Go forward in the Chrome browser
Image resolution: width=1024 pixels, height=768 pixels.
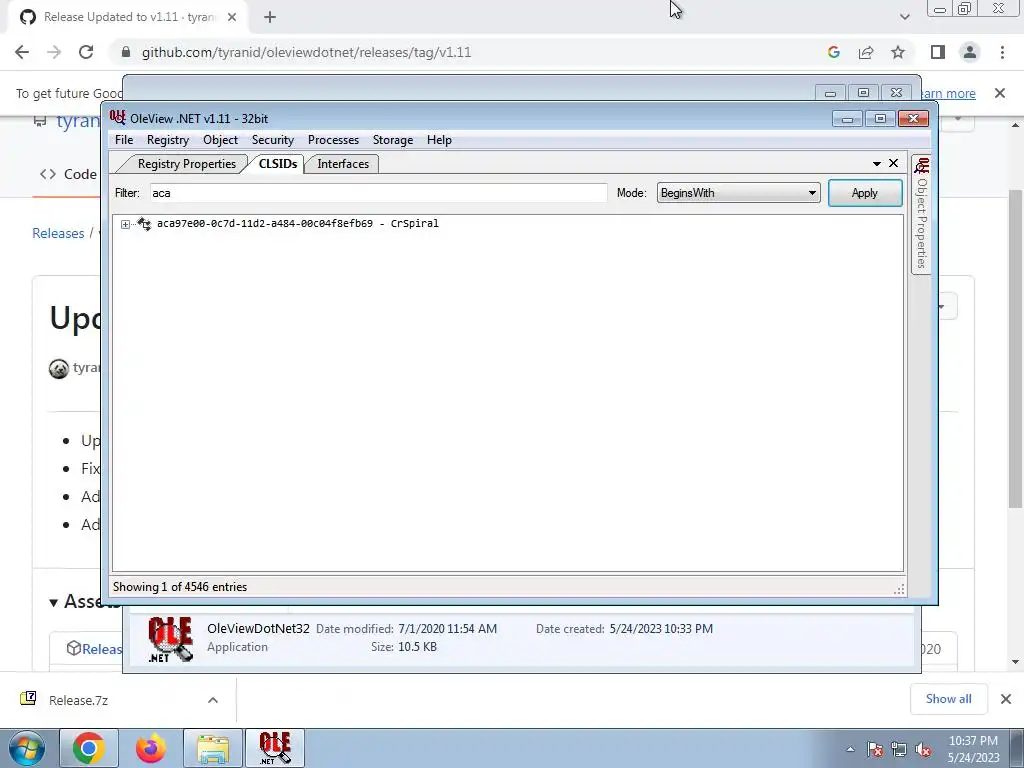pos(54,52)
